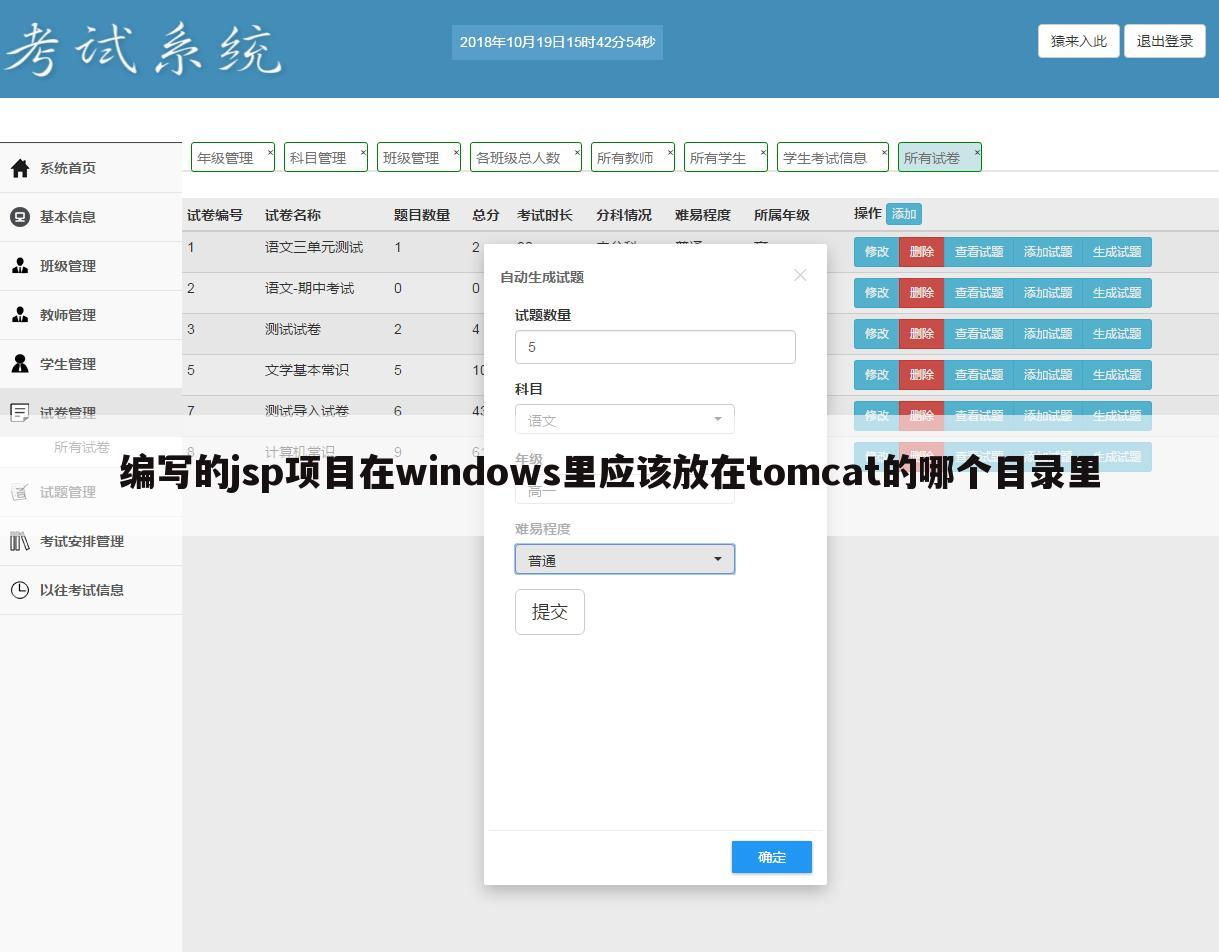This screenshot has height=952, width=1219.
Task: Switch to the 所有学生 tab
Action: pyautogui.click(x=719, y=157)
